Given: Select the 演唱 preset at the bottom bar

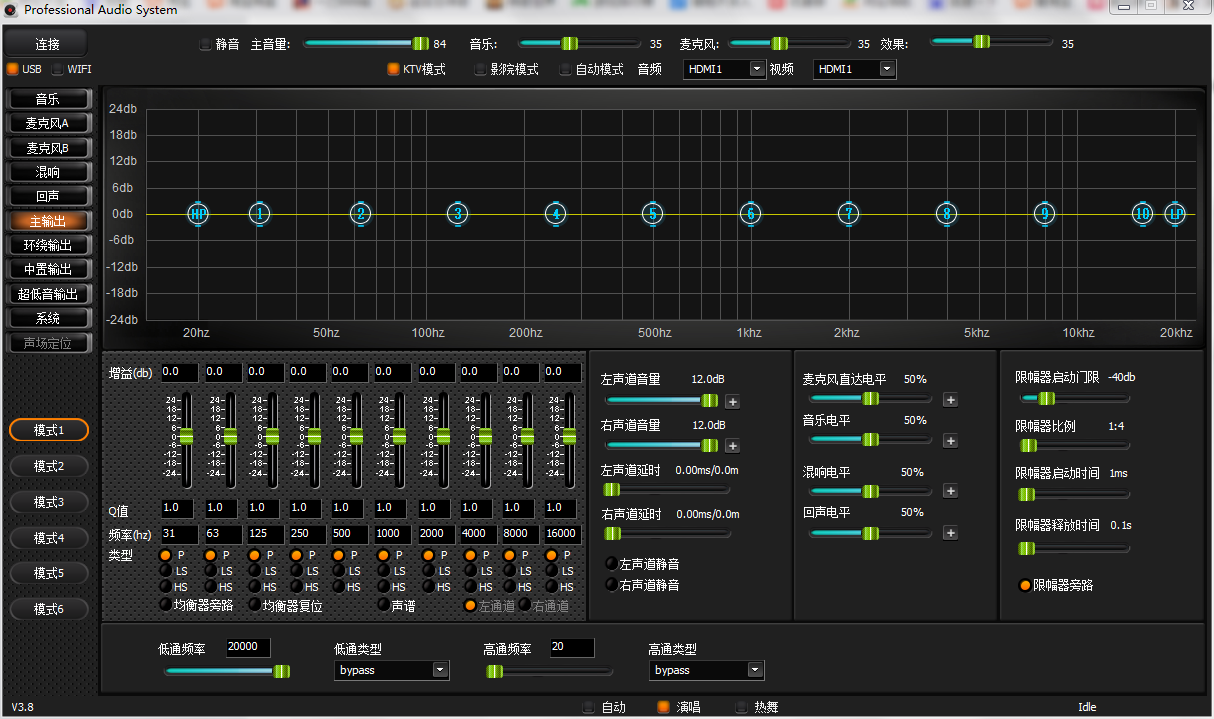Looking at the screenshot, I should pyautogui.click(x=663, y=707).
